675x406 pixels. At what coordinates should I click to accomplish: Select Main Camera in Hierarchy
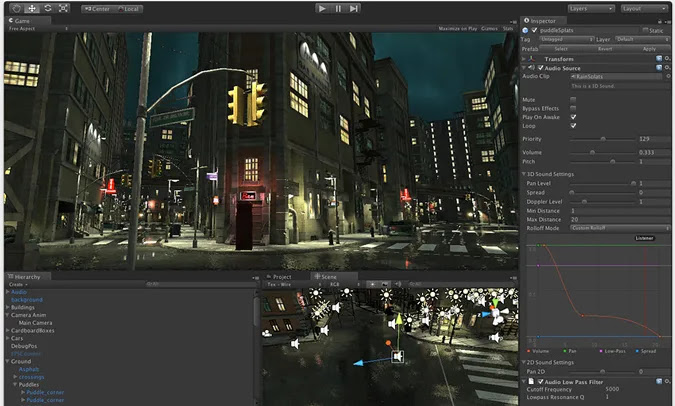[x=35, y=323]
